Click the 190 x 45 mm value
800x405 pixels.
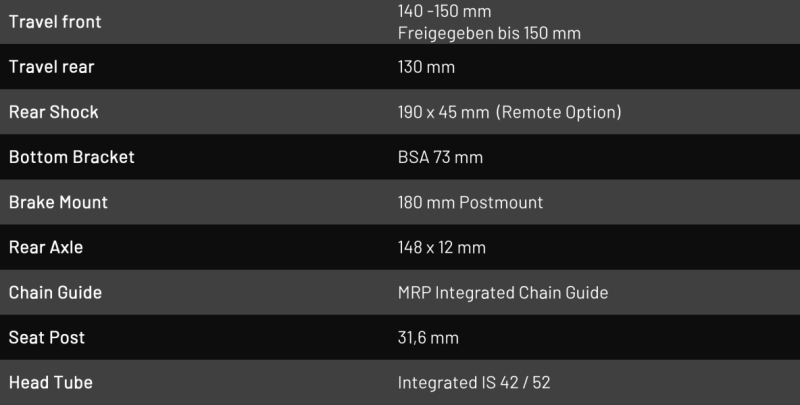(443, 112)
